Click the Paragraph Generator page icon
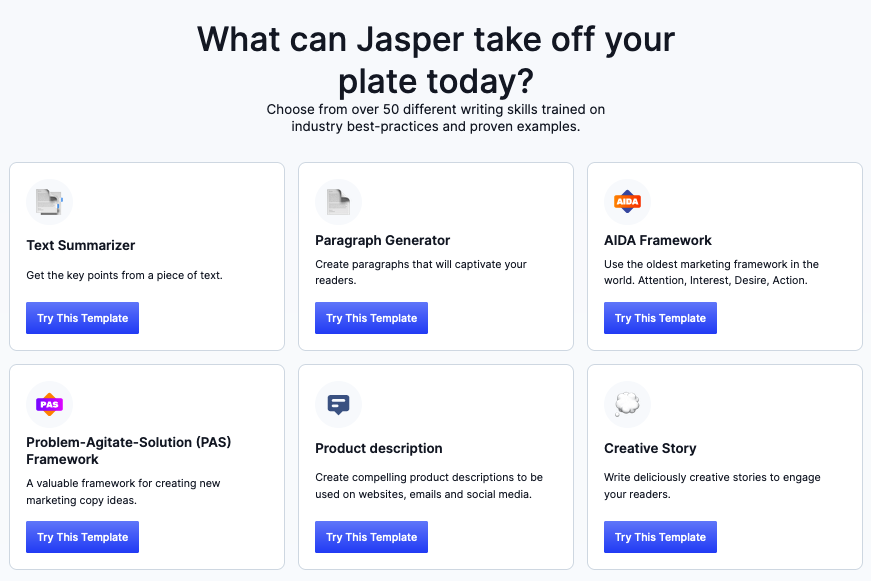The width and height of the screenshot is (871, 581). 338,202
